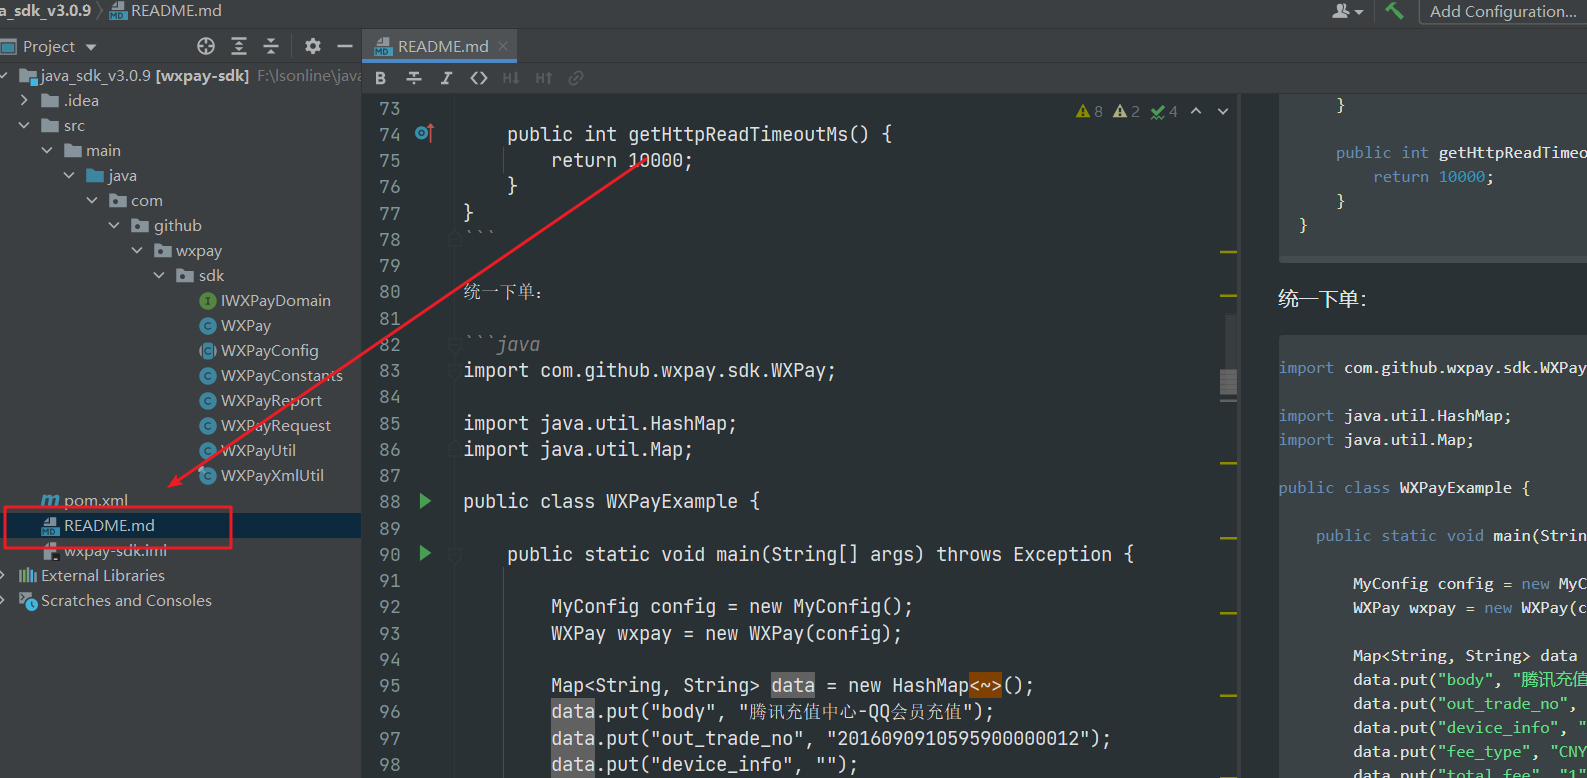Open Project panel settings gear
The width and height of the screenshot is (1587, 778).
[x=313, y=46]
